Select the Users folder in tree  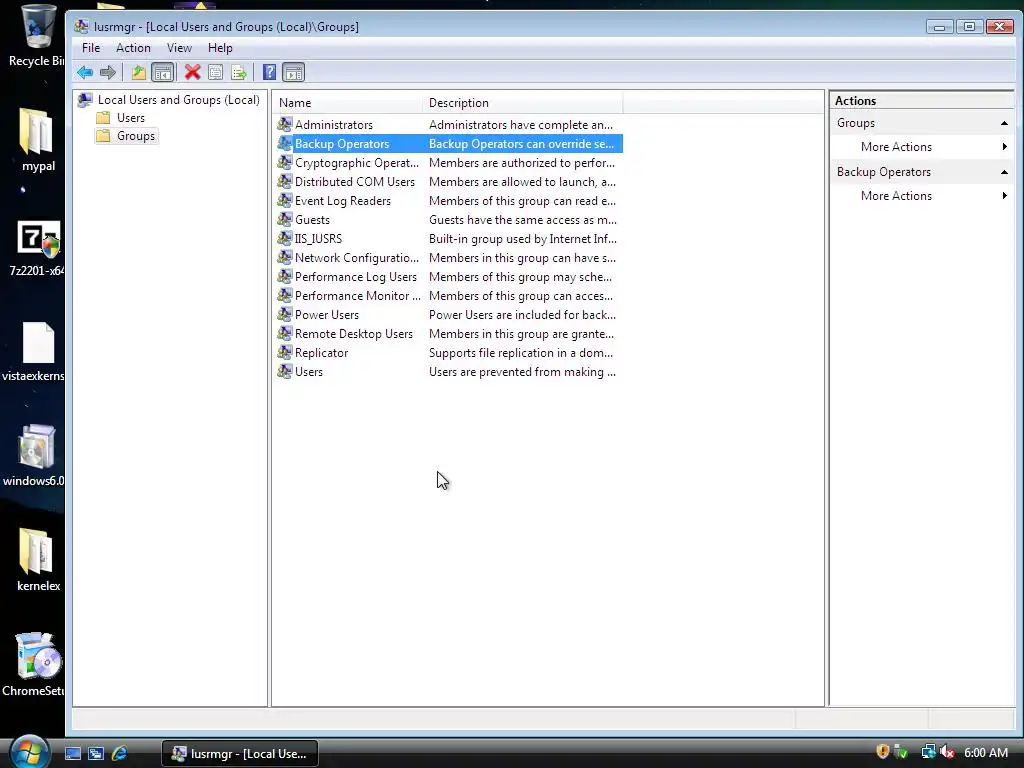(x=121, y=118)
